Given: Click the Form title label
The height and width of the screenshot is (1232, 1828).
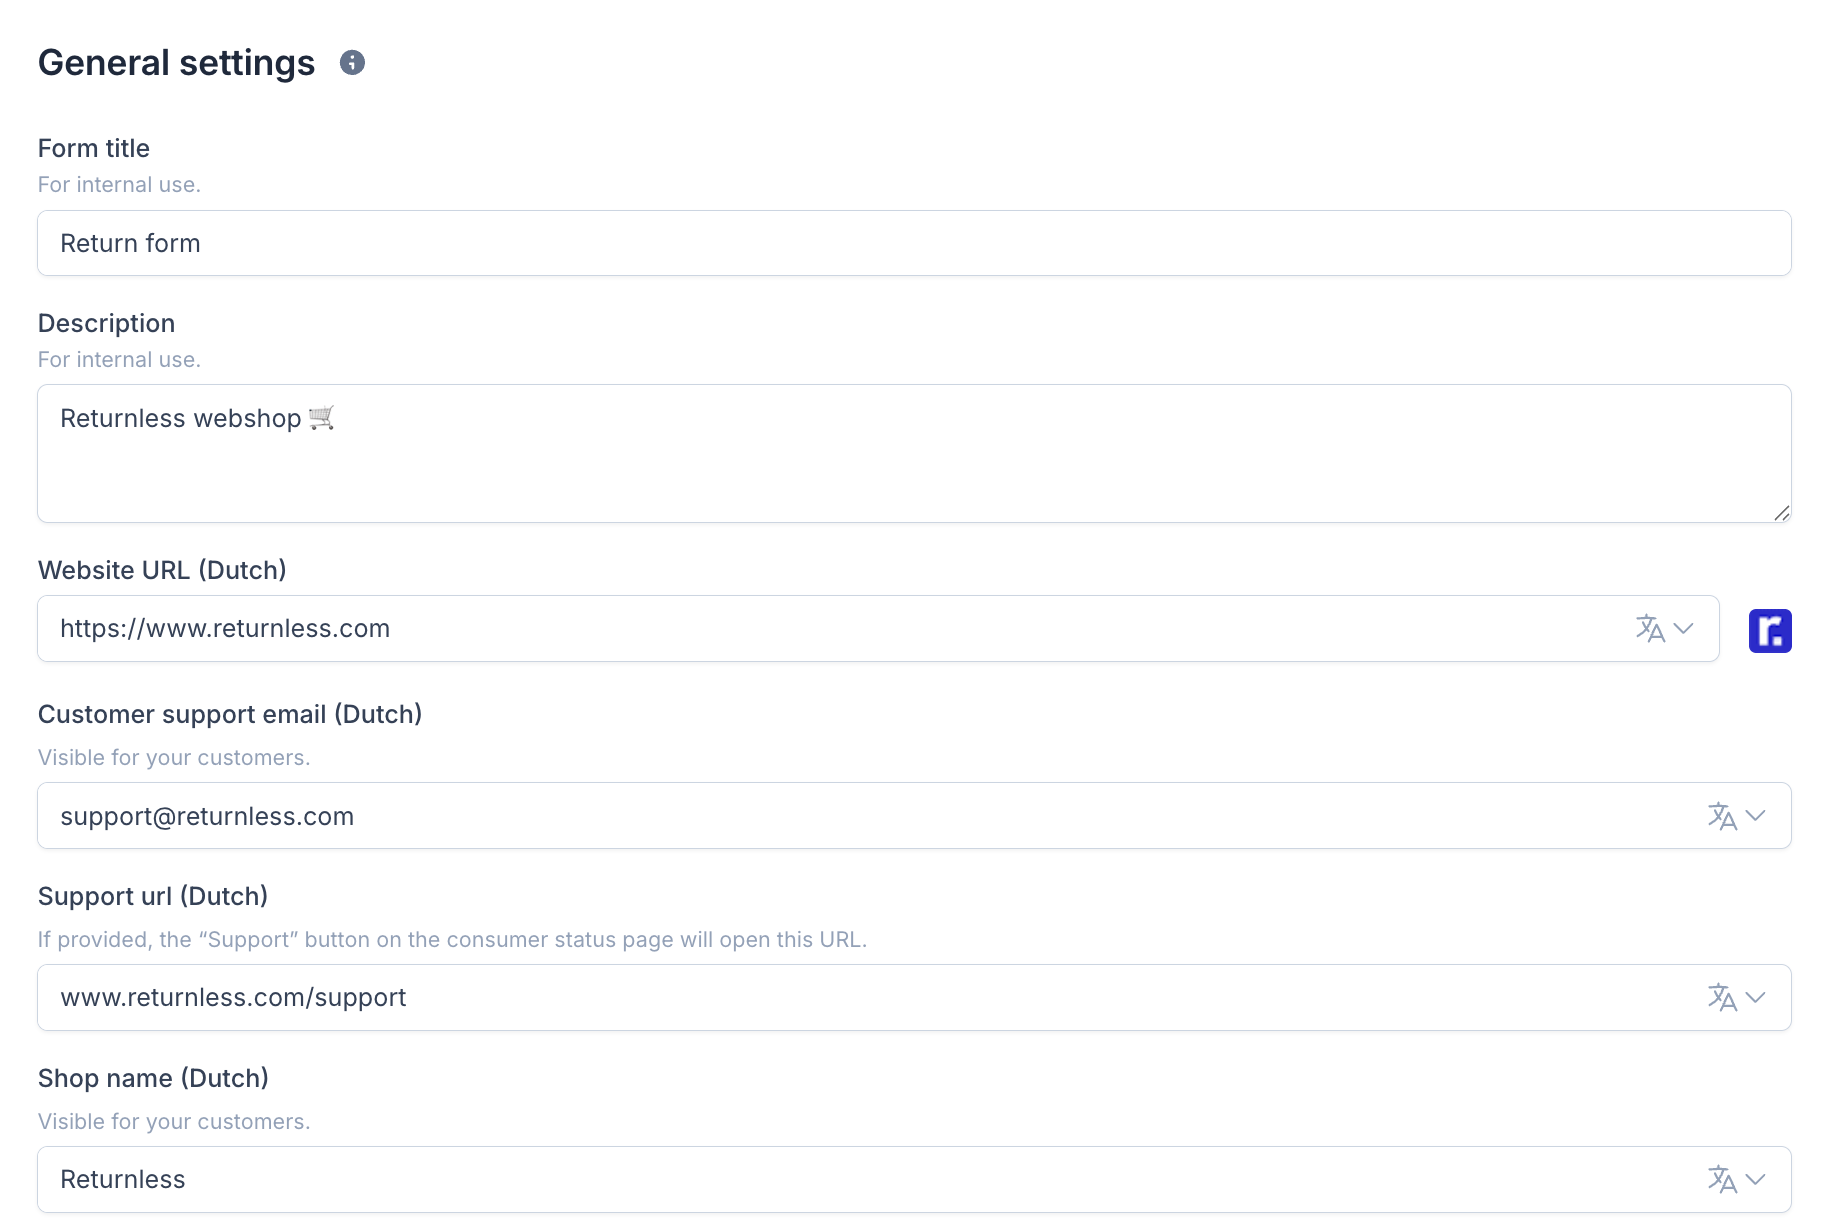Looking at the screenshot, I should pos(94,148).
